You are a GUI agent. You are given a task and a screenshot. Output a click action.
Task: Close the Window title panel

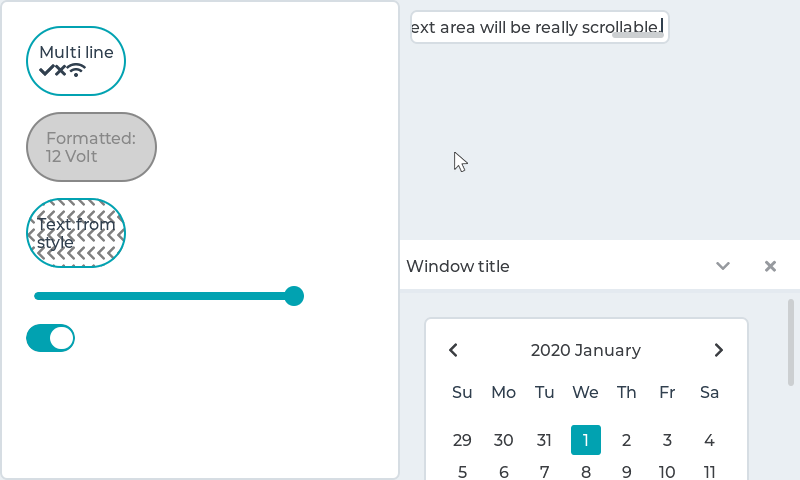(770, 266)
